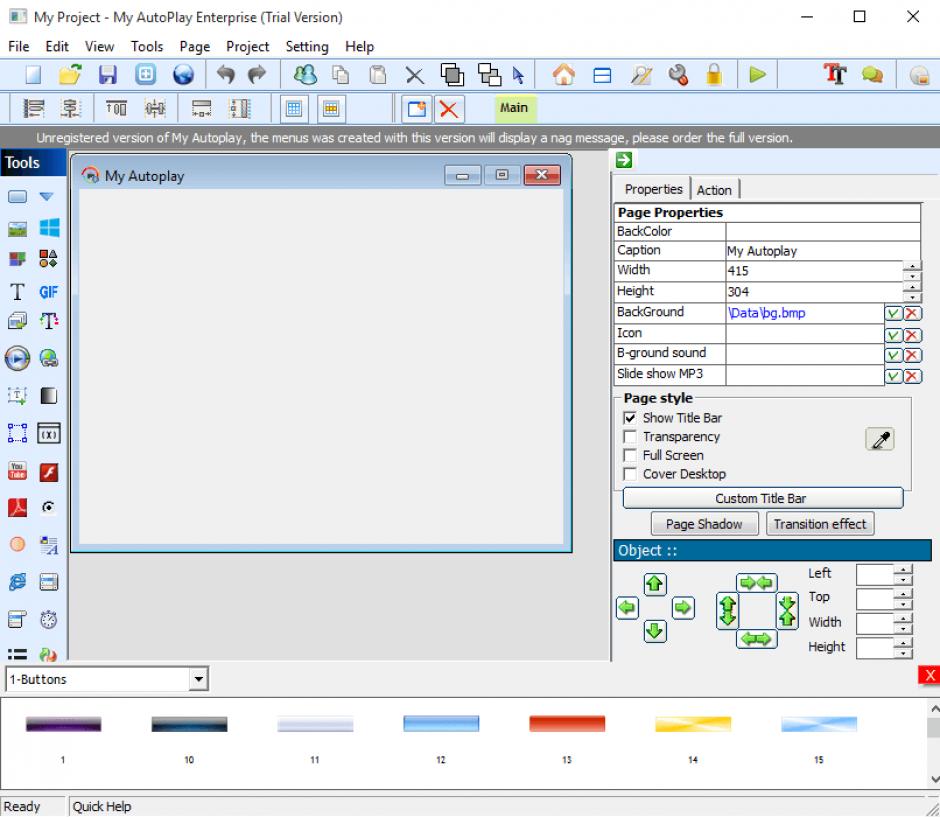Uncheck Show Title Bar checkbox
The width and height of the screenshot is (940, 817).
(x=629, y=418)
